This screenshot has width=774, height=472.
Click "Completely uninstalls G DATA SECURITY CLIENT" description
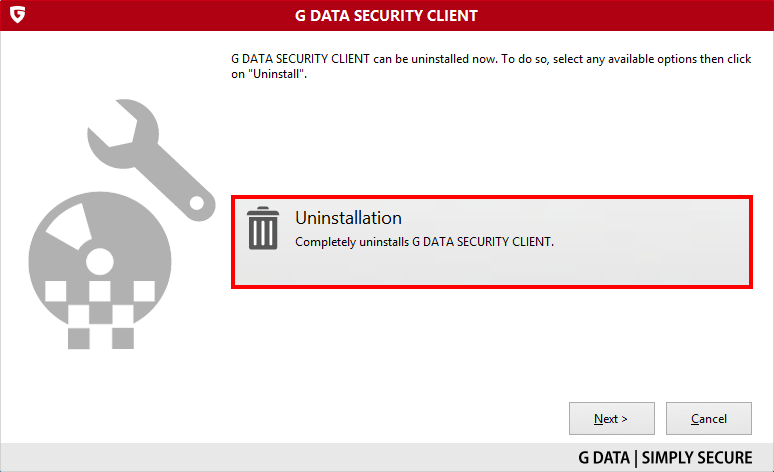[425, 242]
